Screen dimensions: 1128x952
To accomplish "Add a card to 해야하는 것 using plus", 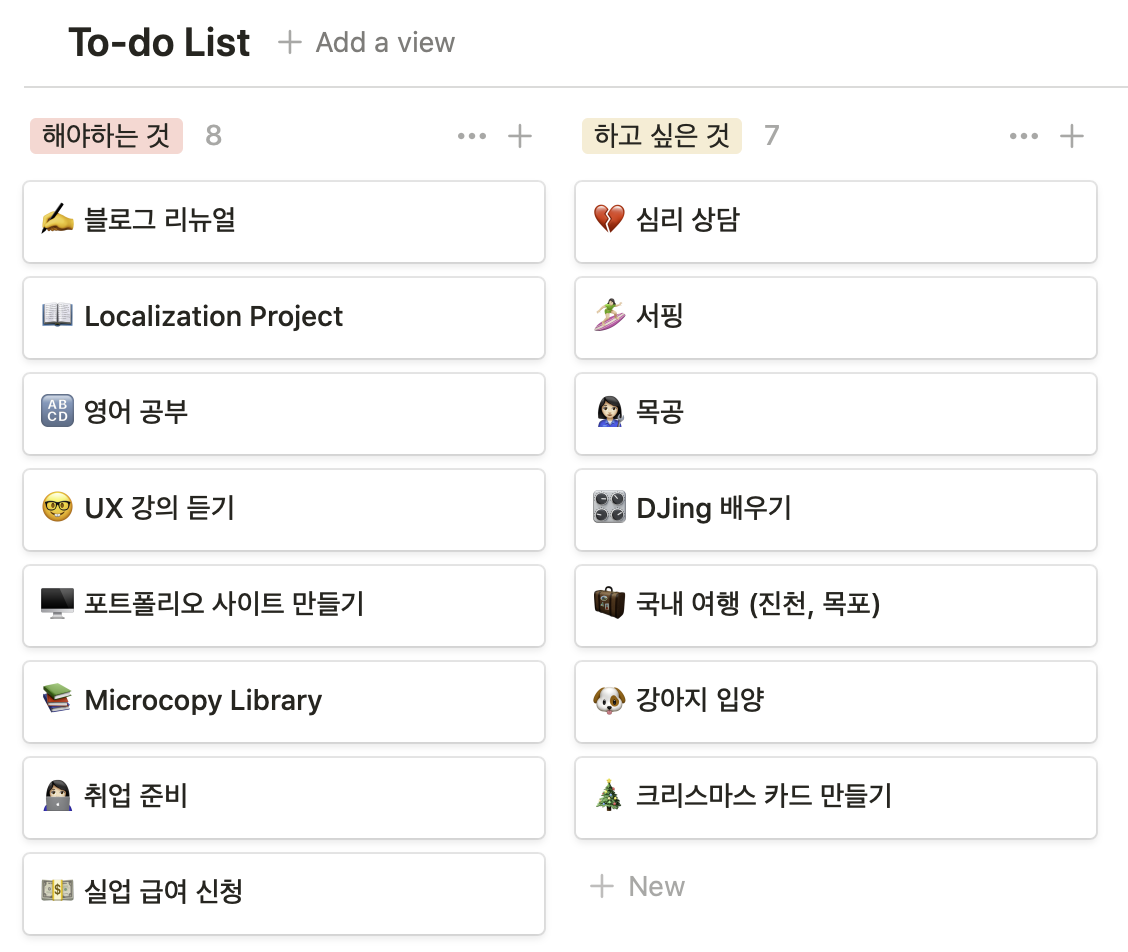I will tap(519, 136).
